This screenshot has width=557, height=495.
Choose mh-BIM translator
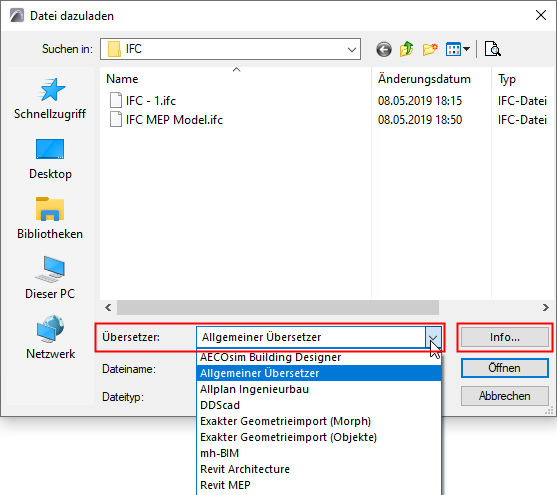tap(319, 453)
